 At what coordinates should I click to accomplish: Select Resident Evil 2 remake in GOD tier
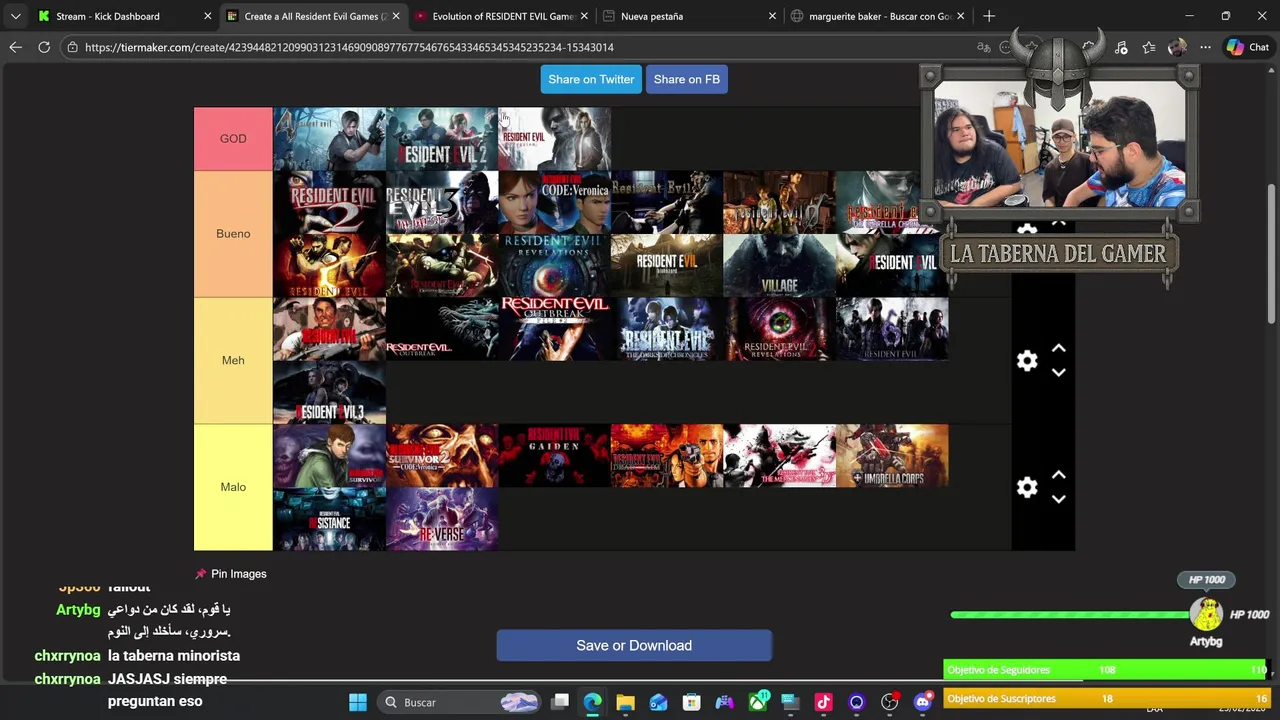441,139
